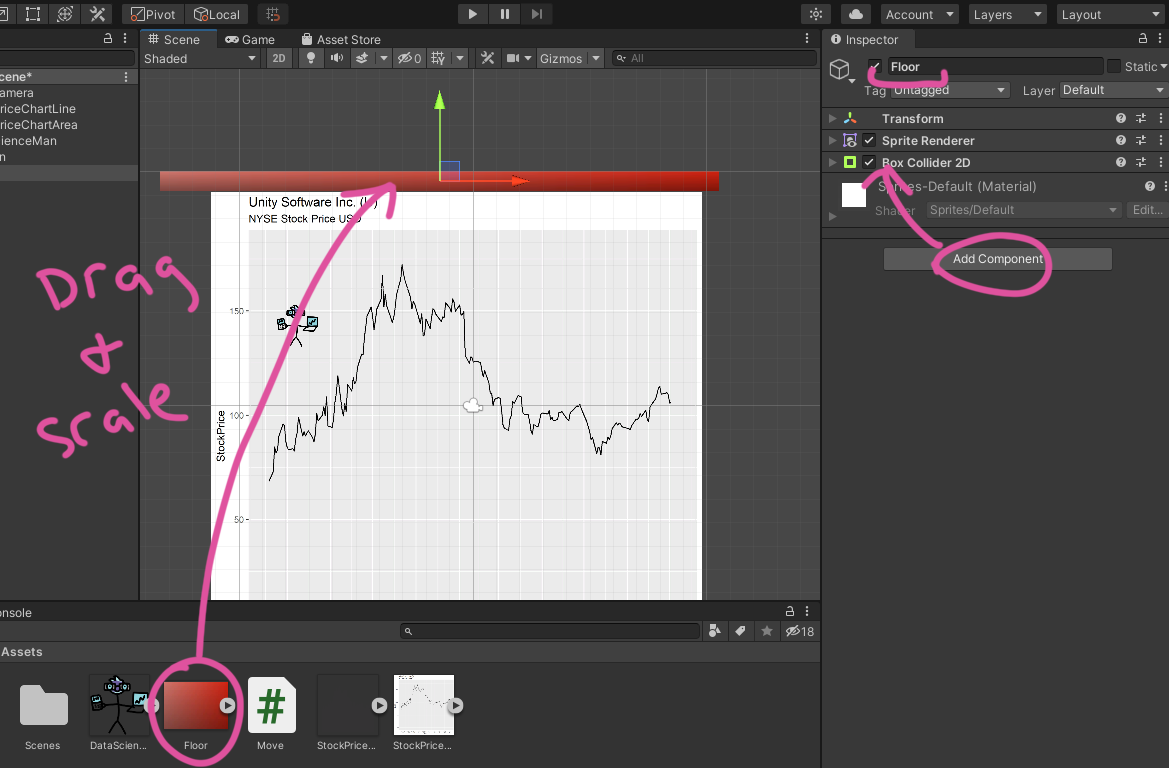Toggle grid snapping icon in top toolbar
1169x768 pixels.
point(273,14)
